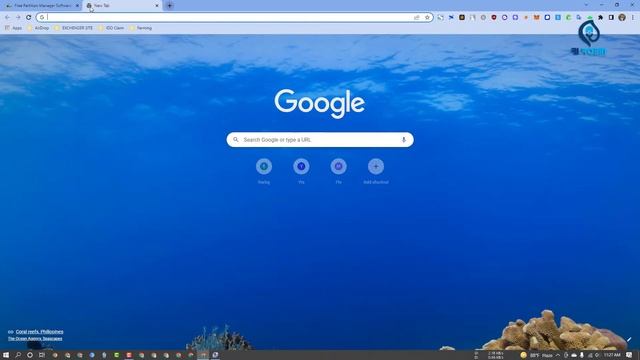Open the tab search chevron in title bar
This screenshot has height=360, width=640.
[x=586, y=5]
